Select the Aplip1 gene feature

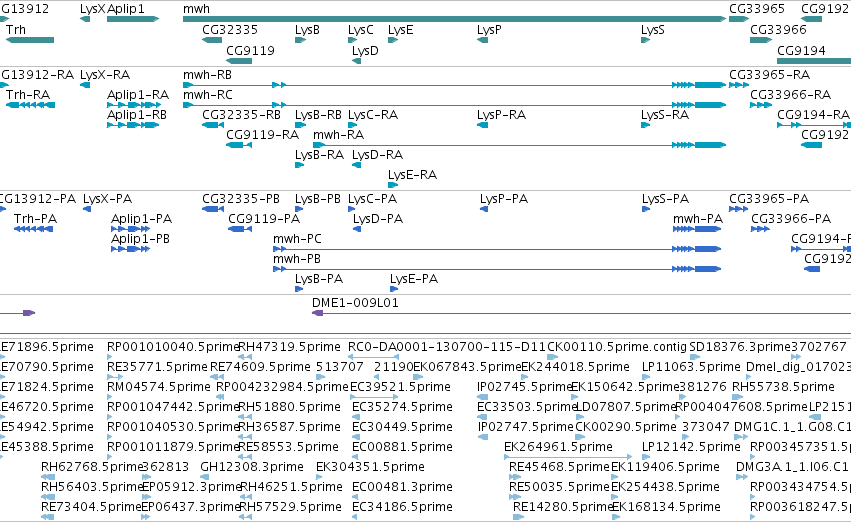pos(133,19)
